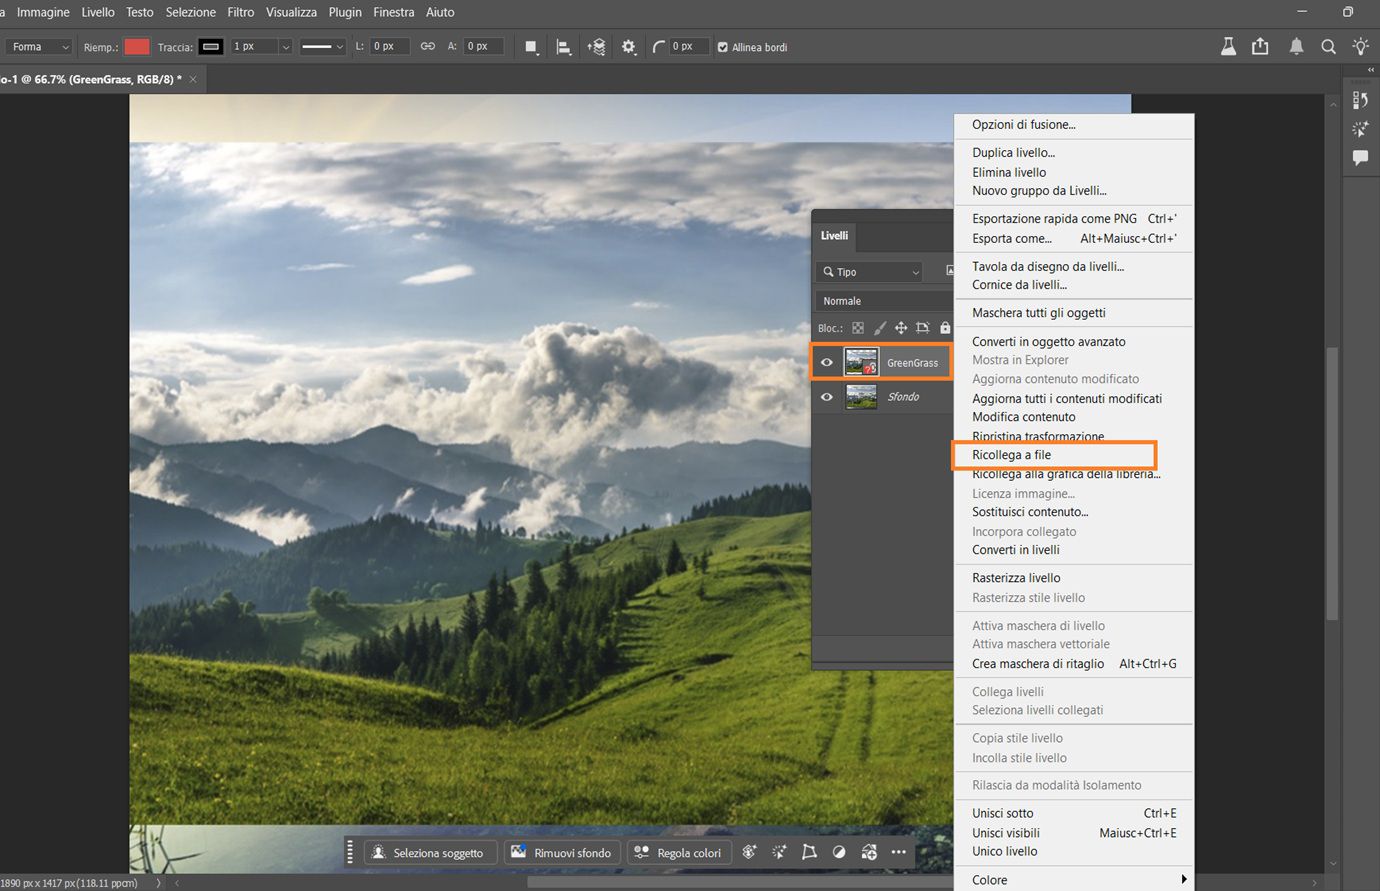Open the gear settings in options bar

628,47
